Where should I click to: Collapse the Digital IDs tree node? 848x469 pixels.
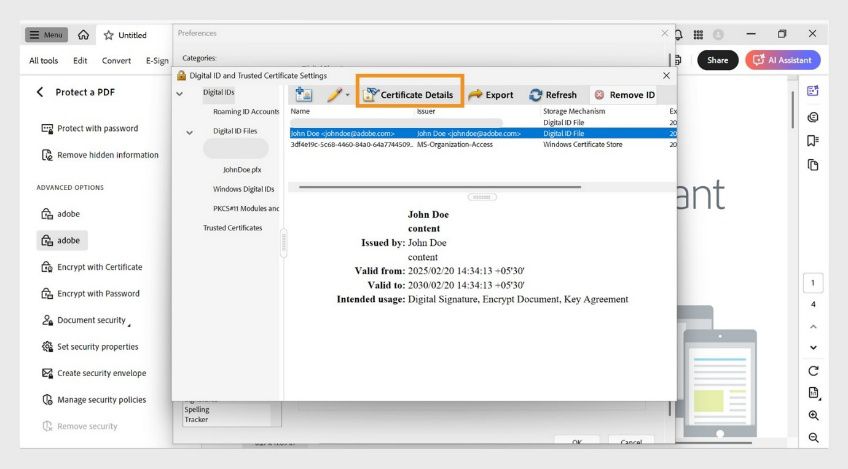(180, 94)
